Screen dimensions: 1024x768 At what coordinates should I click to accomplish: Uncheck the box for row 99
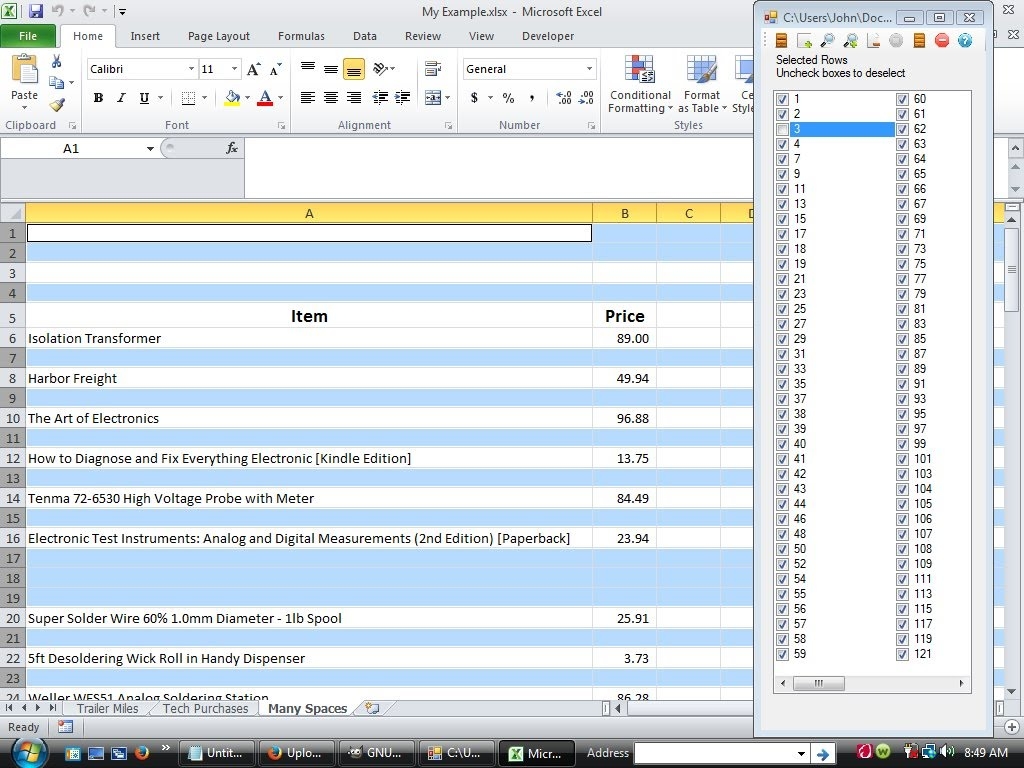(x=903, y=444)
